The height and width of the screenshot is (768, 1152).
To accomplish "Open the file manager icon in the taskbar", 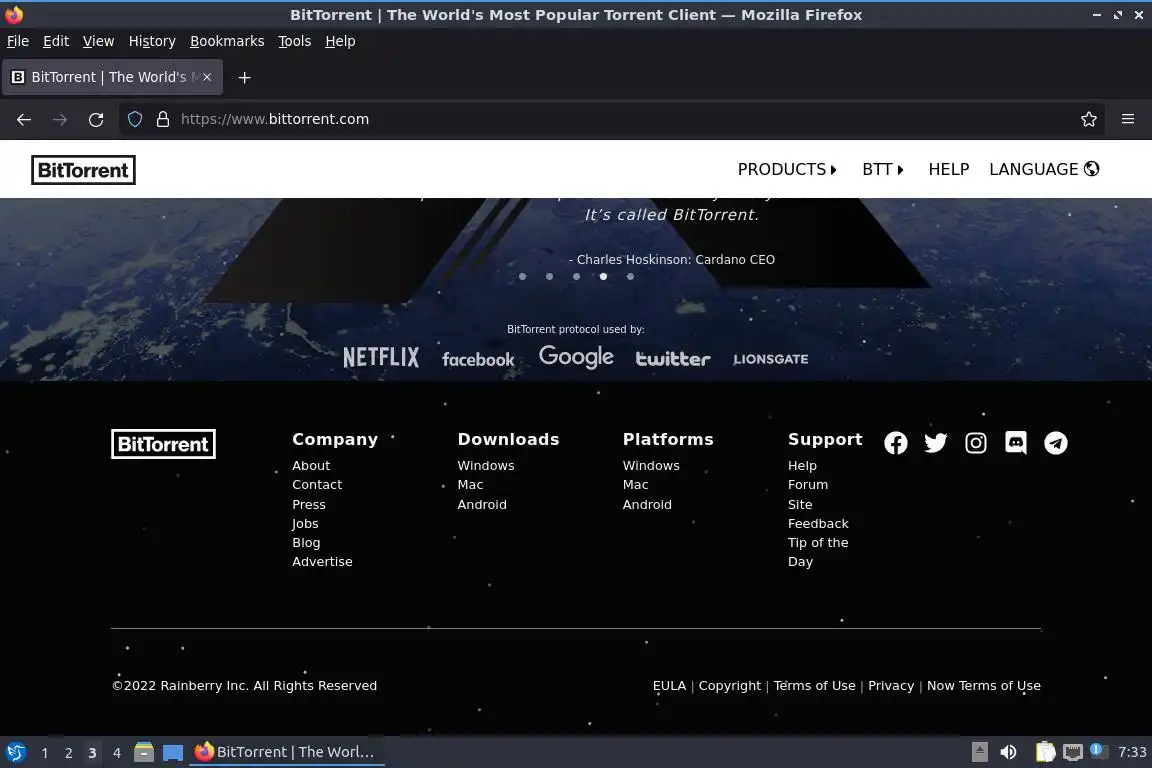I will 144,752.
